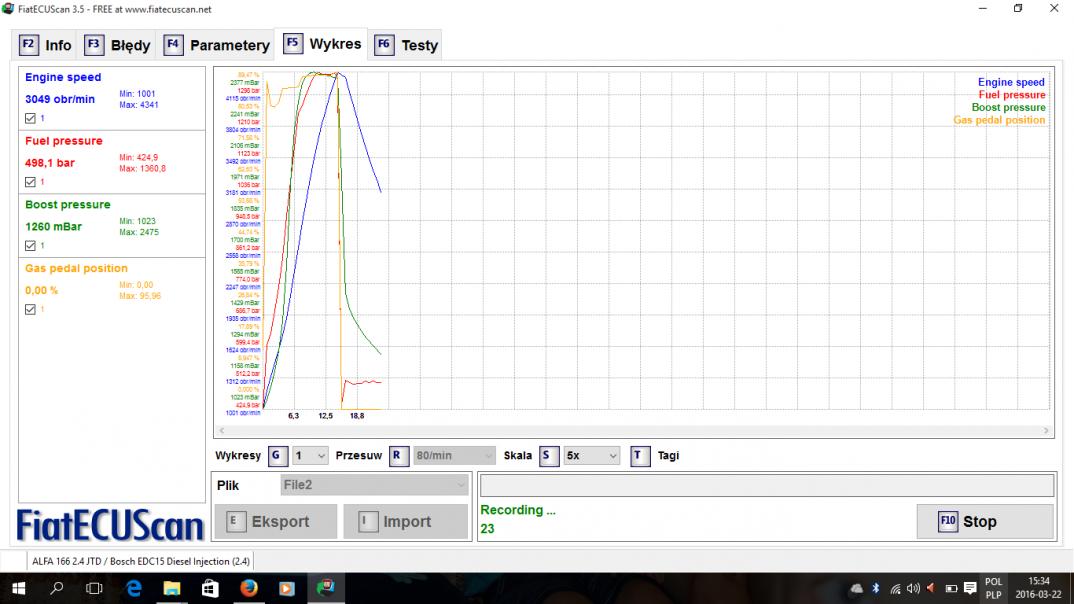Click the Boost pressure Max: 2475 value

tap(138, 232)
